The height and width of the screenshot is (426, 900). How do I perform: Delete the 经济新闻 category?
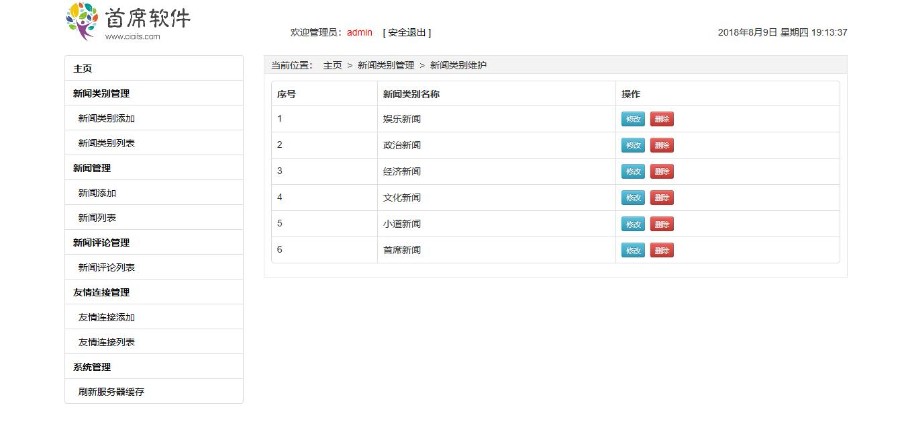coord(662,171)
